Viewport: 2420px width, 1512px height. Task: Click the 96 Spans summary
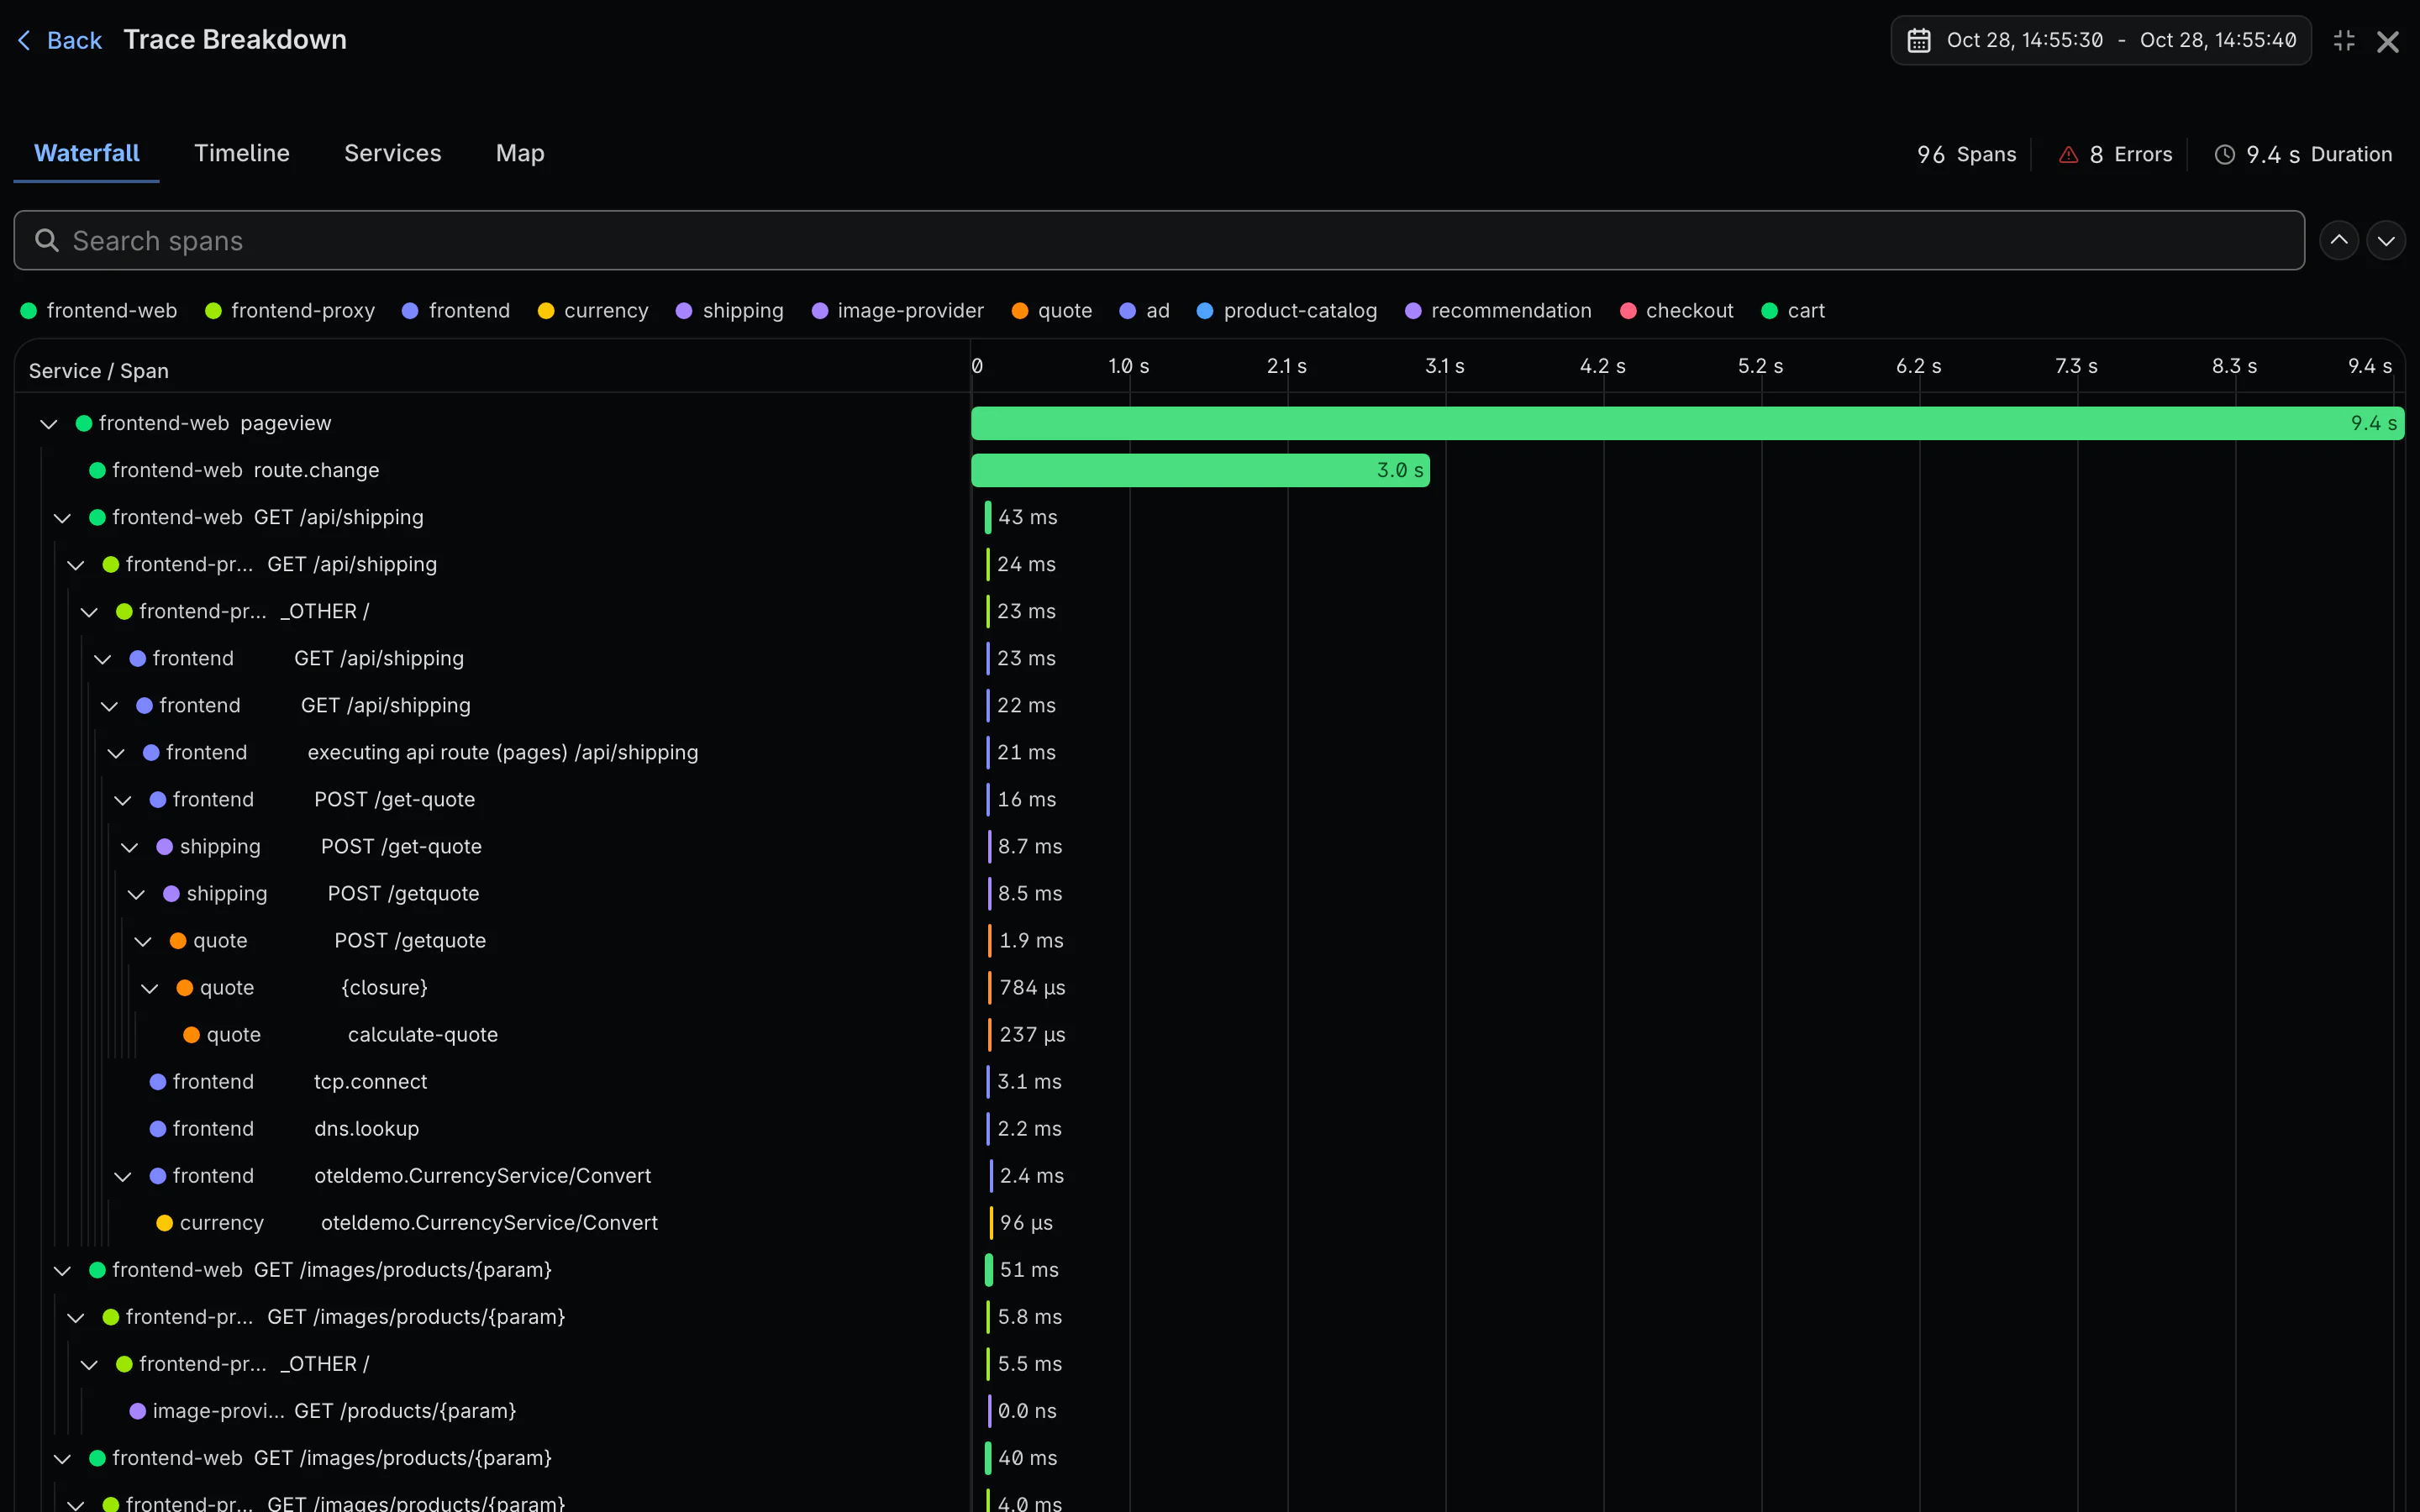pos(1966,155)
